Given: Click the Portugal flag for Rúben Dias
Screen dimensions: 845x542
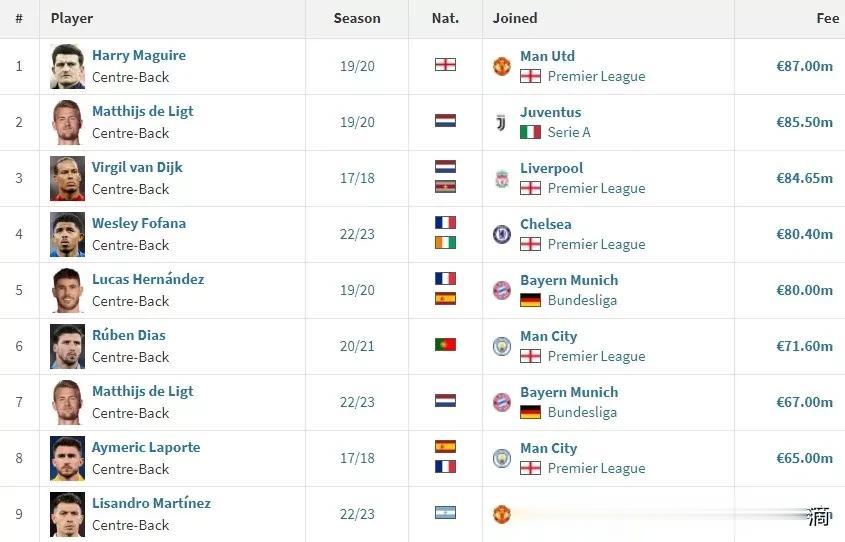Looking at the screenshot, I should tap(445, 344).
